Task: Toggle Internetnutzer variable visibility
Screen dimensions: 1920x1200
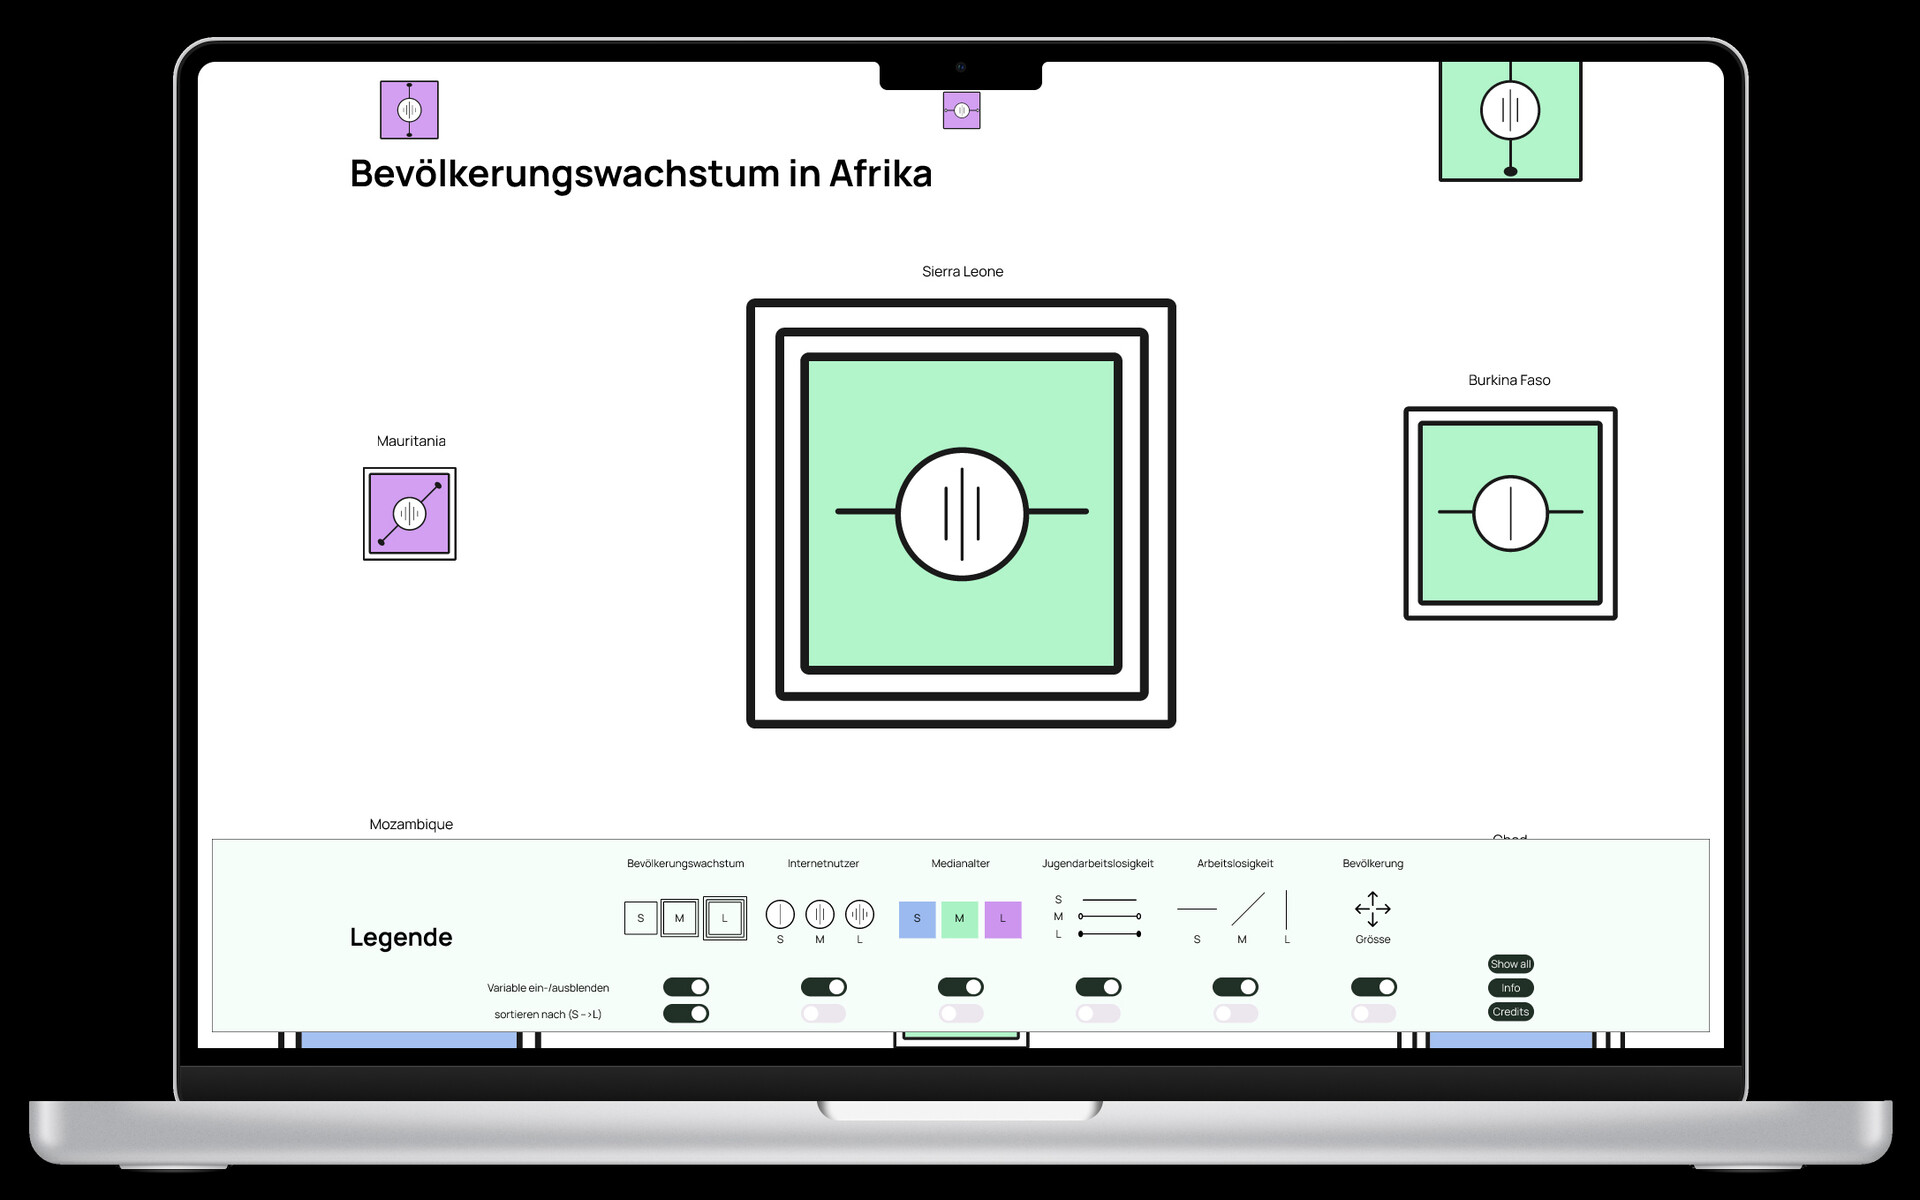Action: pyautogui.click(x=824, y=987)
